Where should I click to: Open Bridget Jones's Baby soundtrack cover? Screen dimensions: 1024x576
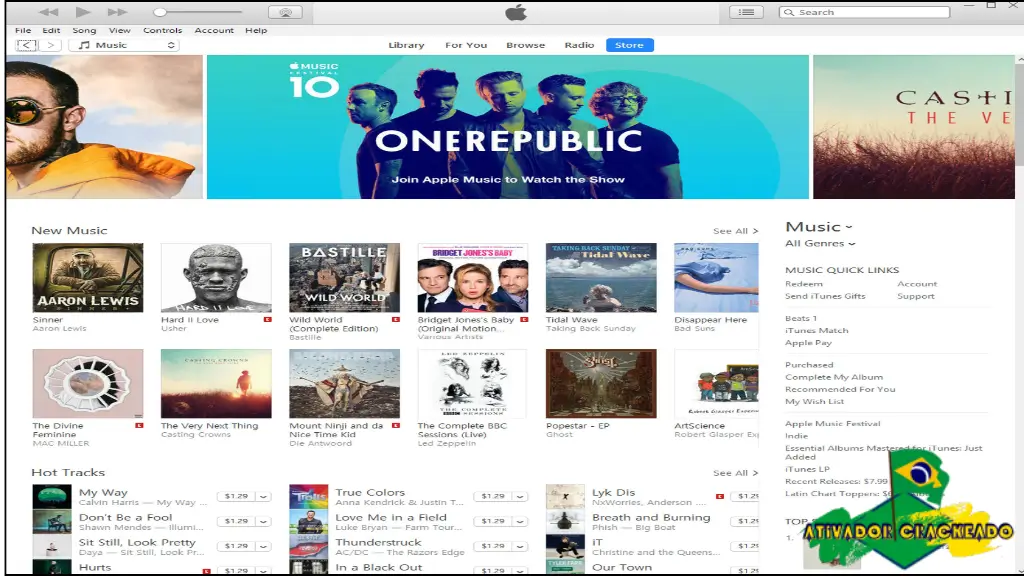coord(472,278)
